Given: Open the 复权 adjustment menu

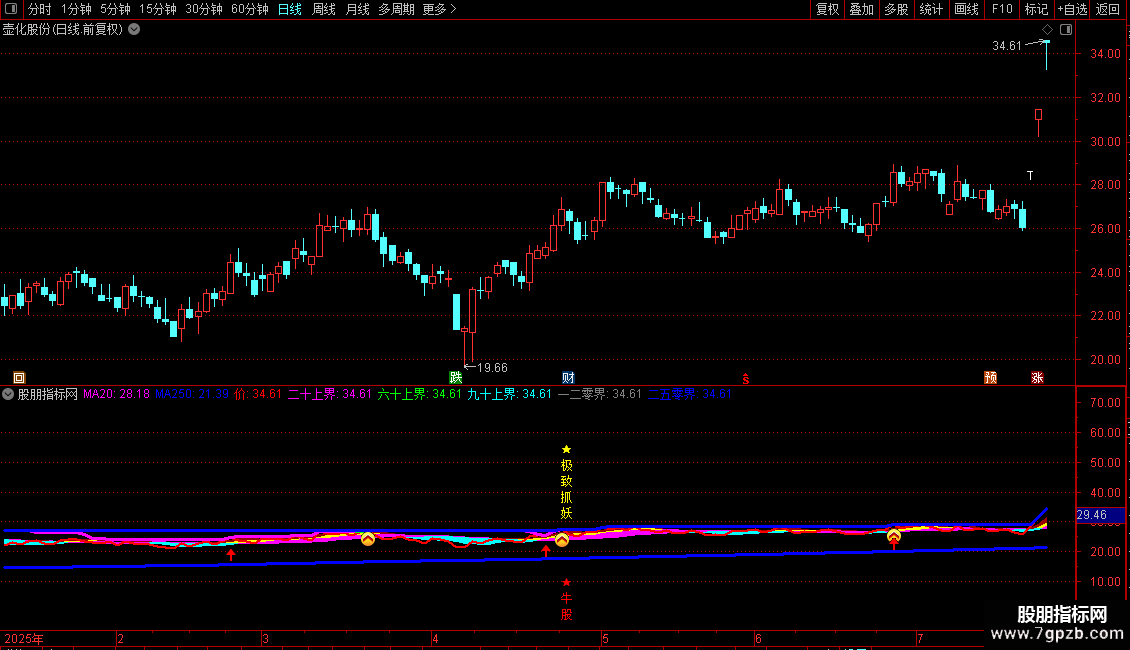Looking at the screenshot, I should pos(827,9).
